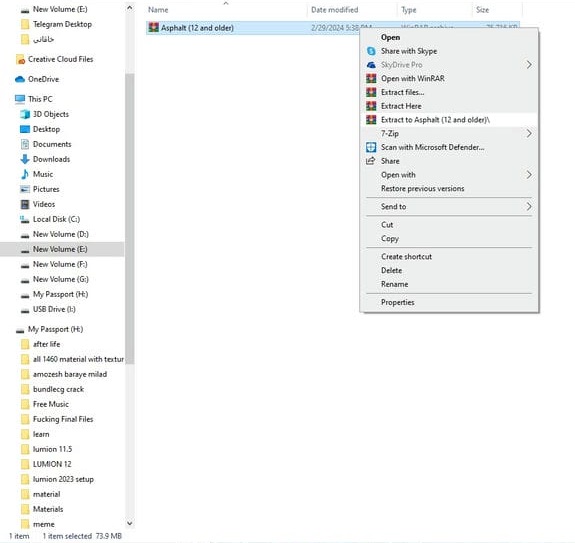Expand the Open with submenu arrow
This screenshot has height=543, width=575.
529,175
